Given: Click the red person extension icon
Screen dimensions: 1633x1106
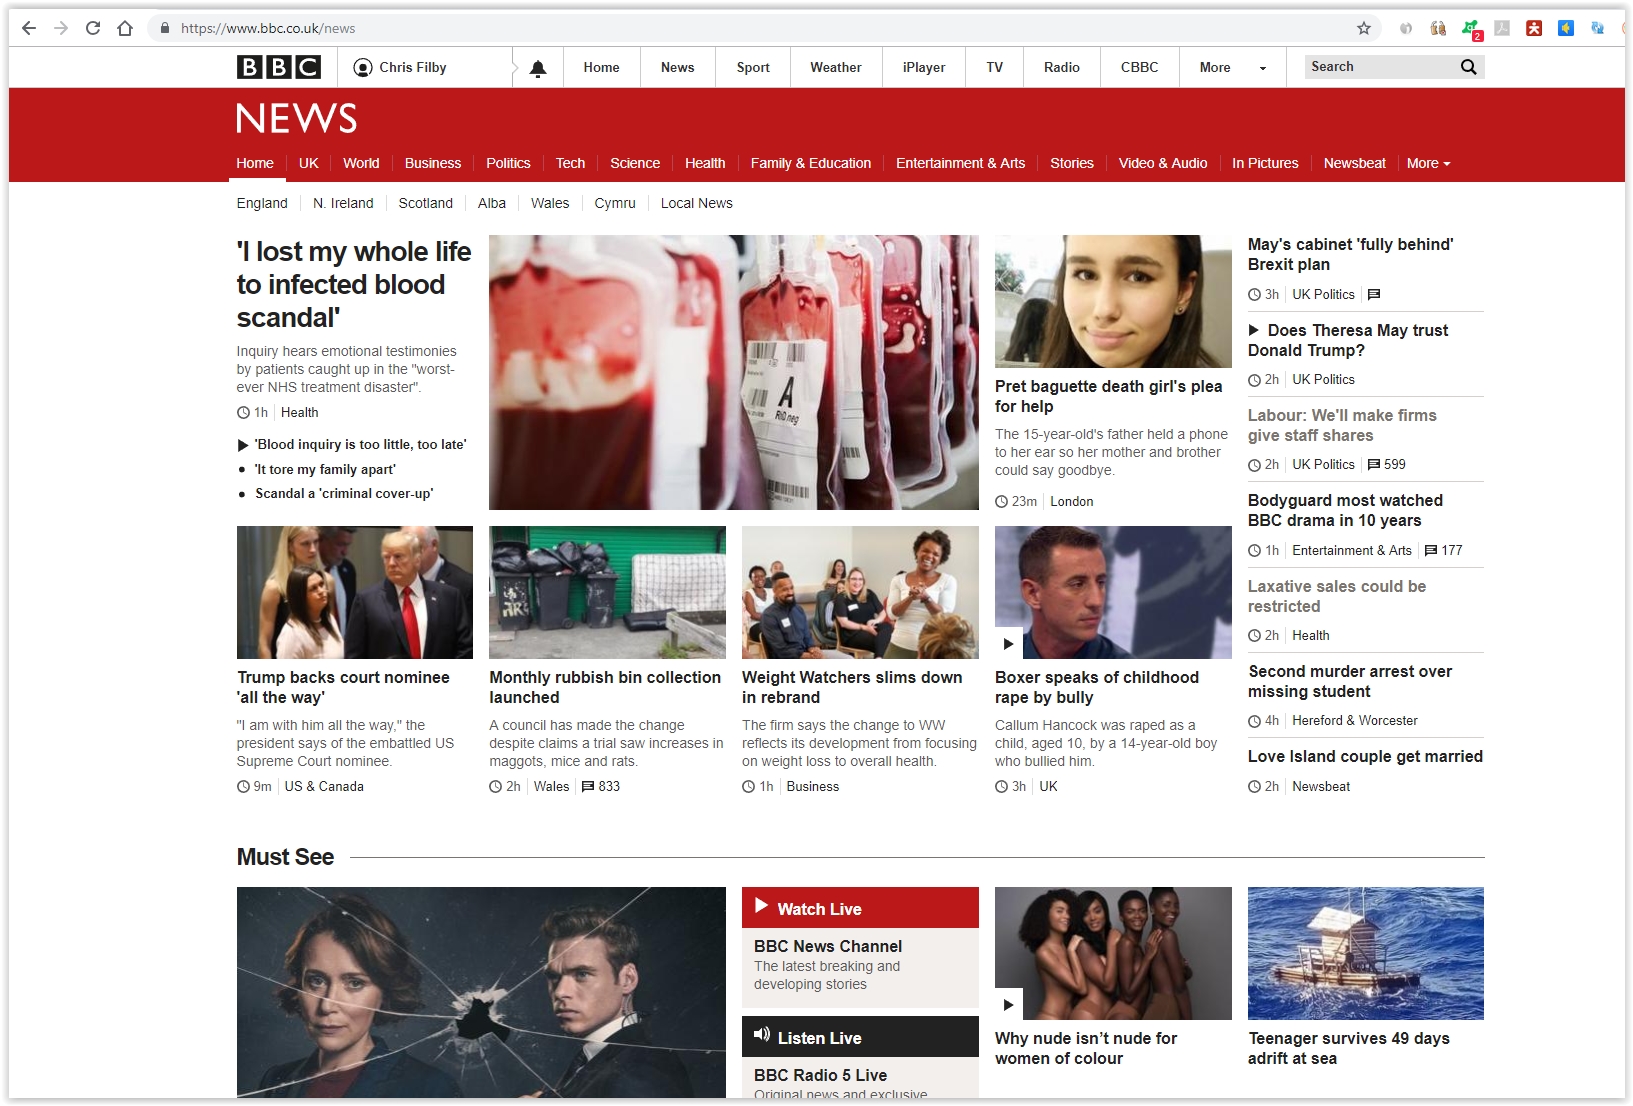Looking at the screenshot, I should click(x=1534, y=28).
